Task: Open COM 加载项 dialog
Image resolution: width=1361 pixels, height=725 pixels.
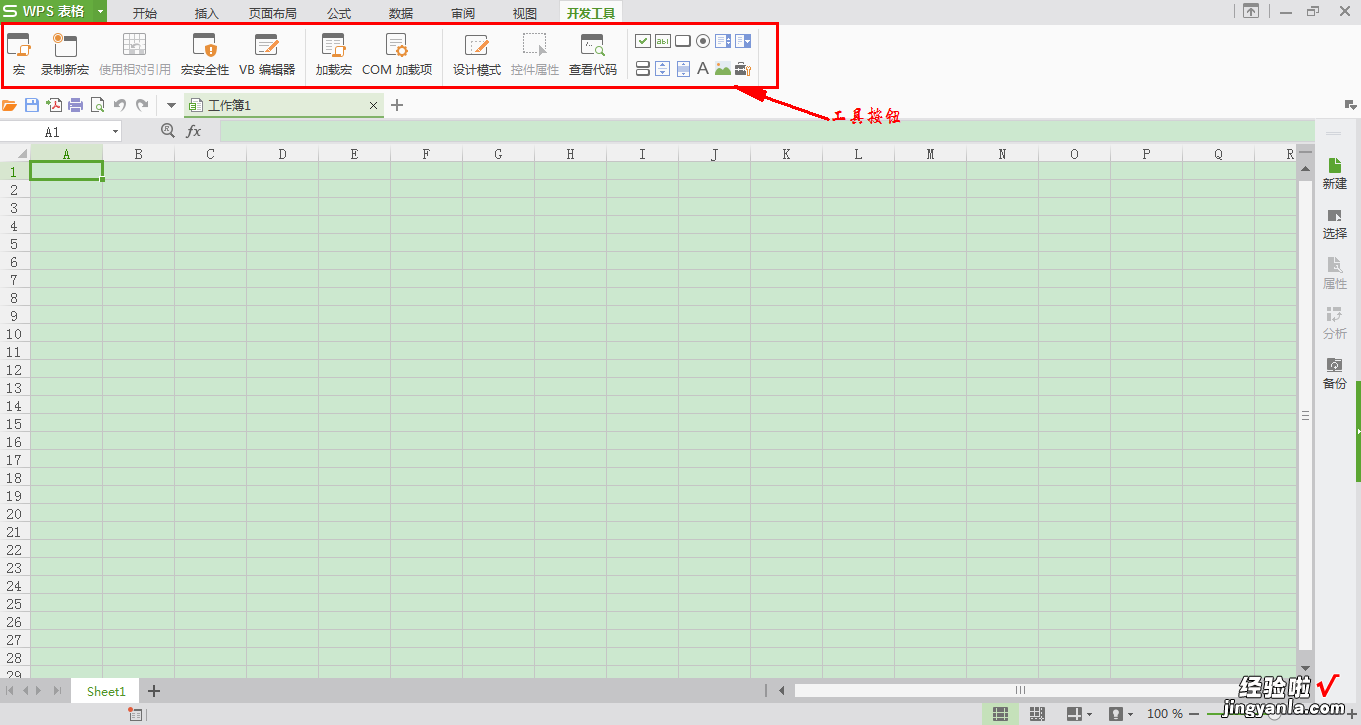Action: click(x=397, y=55)
